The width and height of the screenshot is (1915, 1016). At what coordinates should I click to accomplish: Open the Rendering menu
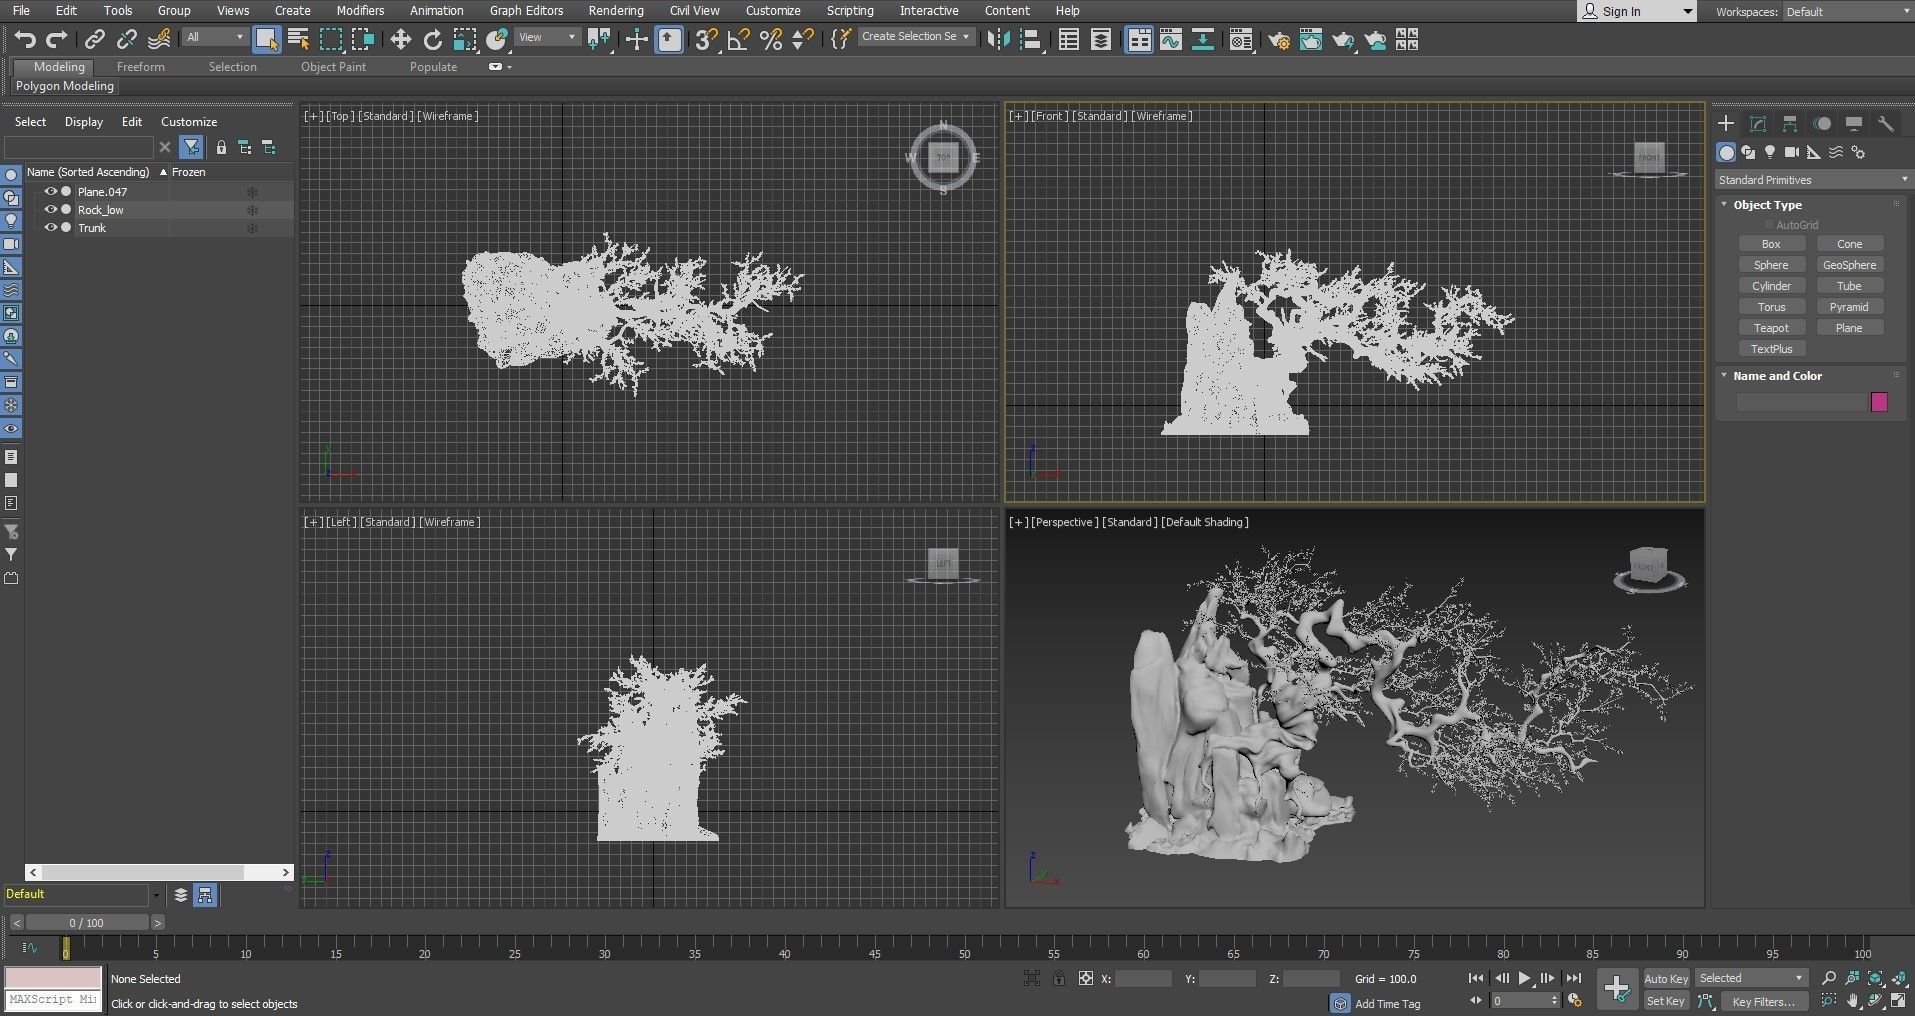click(x=616, y=10)
